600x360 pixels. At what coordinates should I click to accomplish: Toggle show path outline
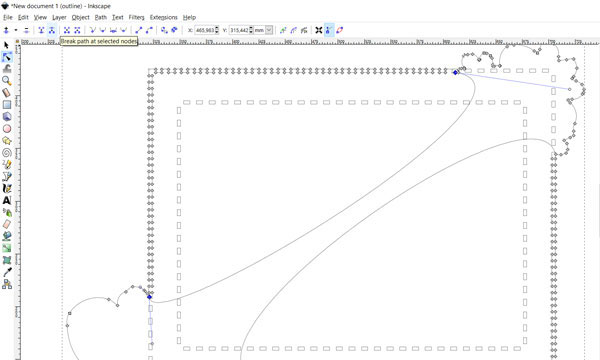(339, 30)
